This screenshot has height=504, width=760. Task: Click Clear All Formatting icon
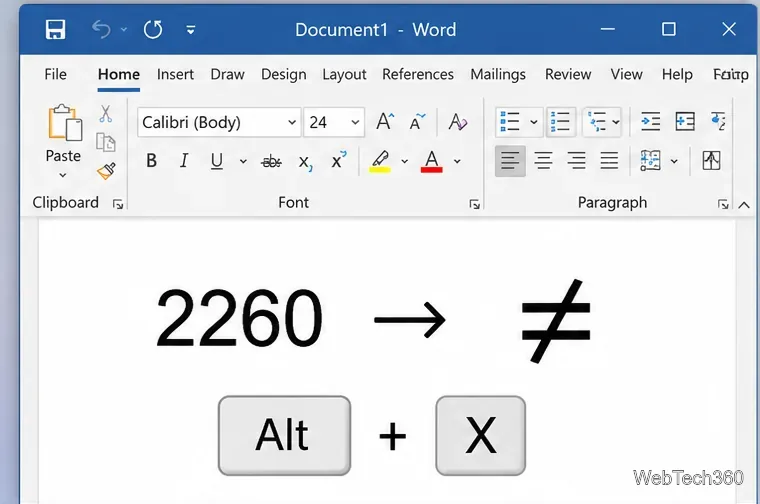[x=458, y=122]
